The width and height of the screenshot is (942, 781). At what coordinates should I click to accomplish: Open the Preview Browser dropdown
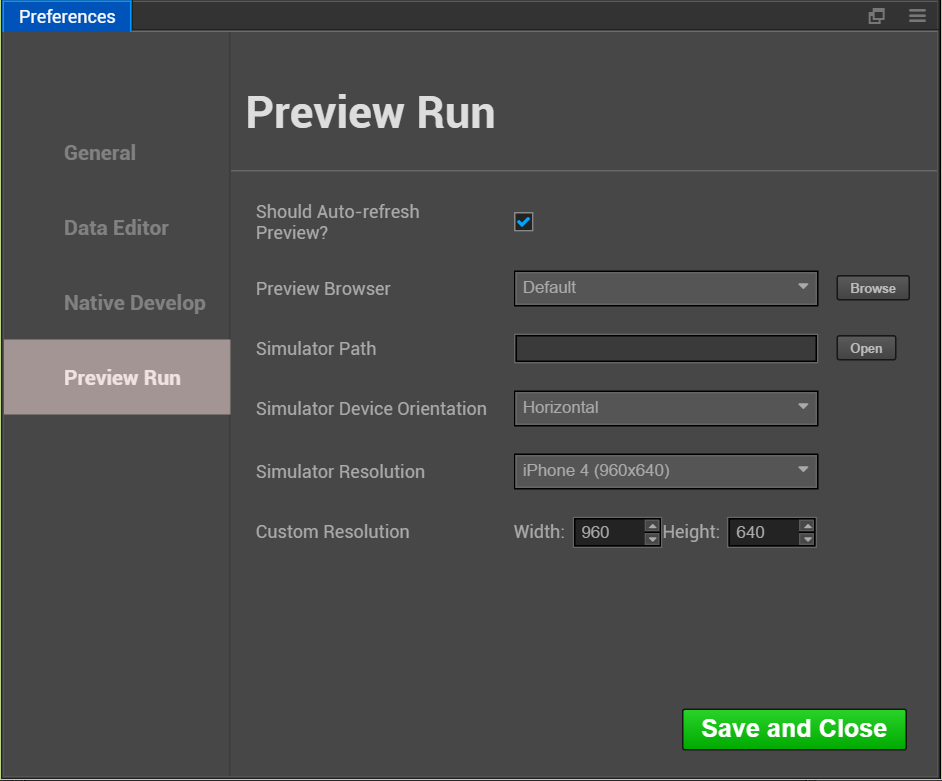(666, 288)
